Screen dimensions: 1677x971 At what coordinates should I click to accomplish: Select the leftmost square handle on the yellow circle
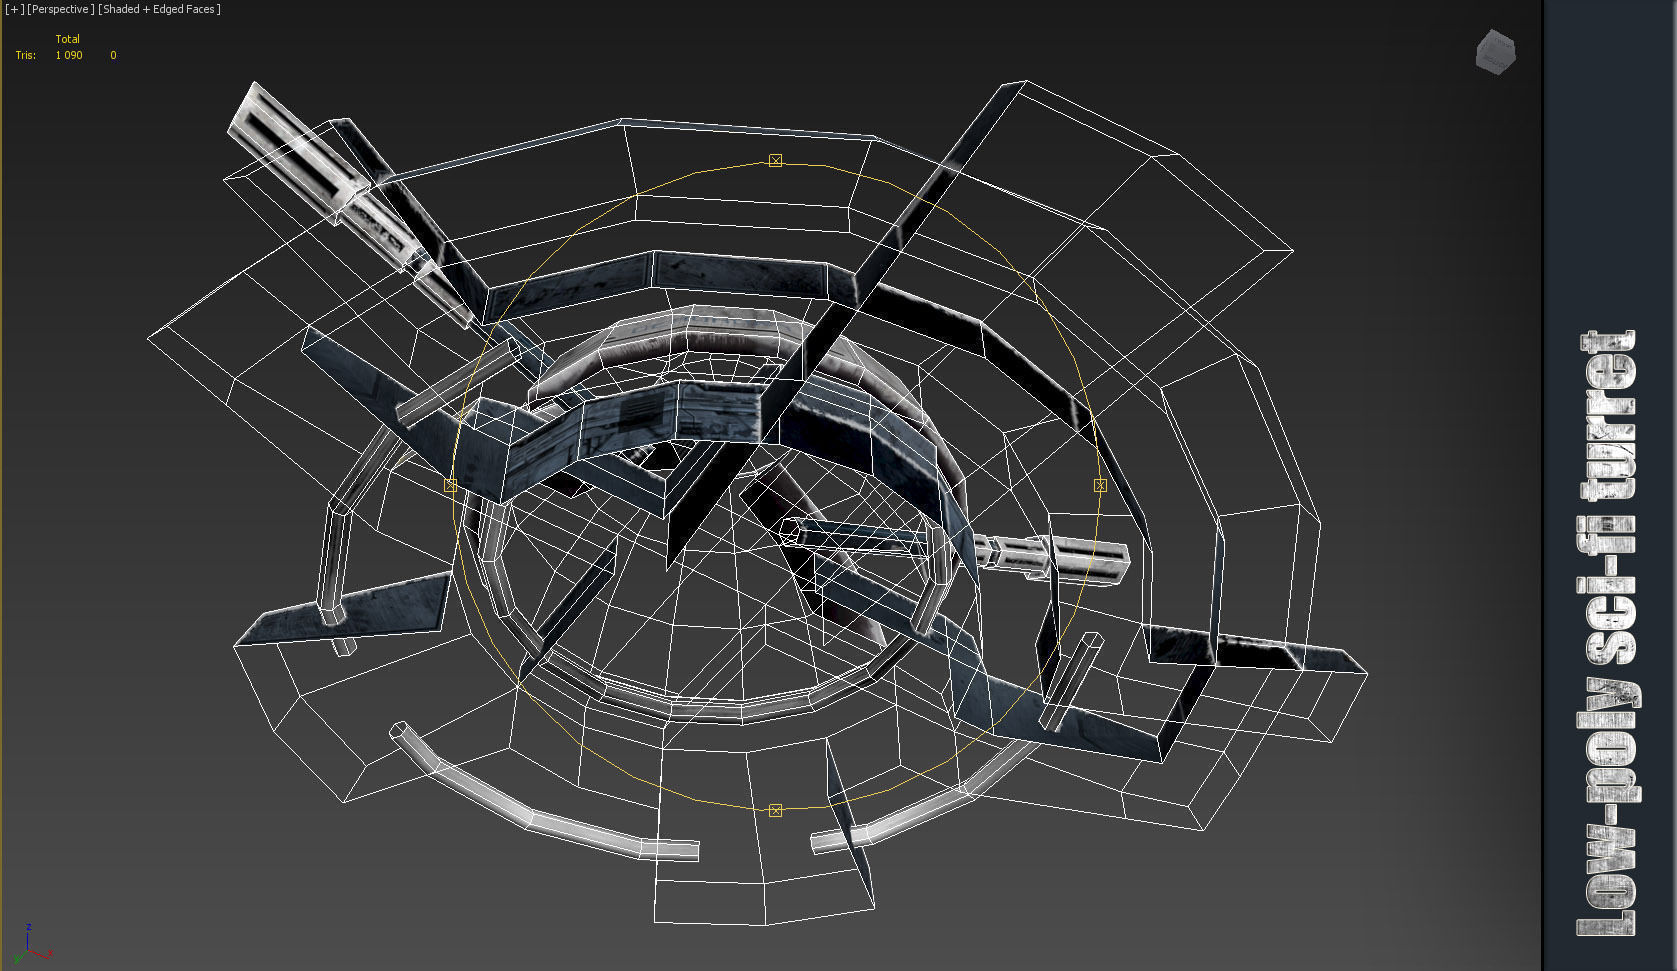pos(450,485)
